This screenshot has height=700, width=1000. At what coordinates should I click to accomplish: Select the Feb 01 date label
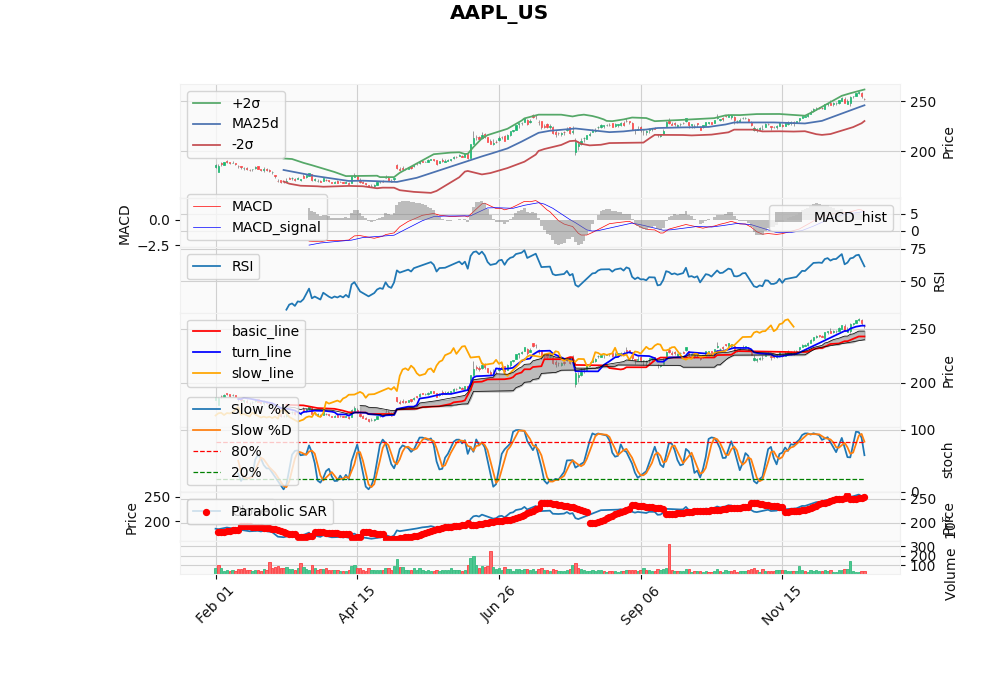coord(214,605)
